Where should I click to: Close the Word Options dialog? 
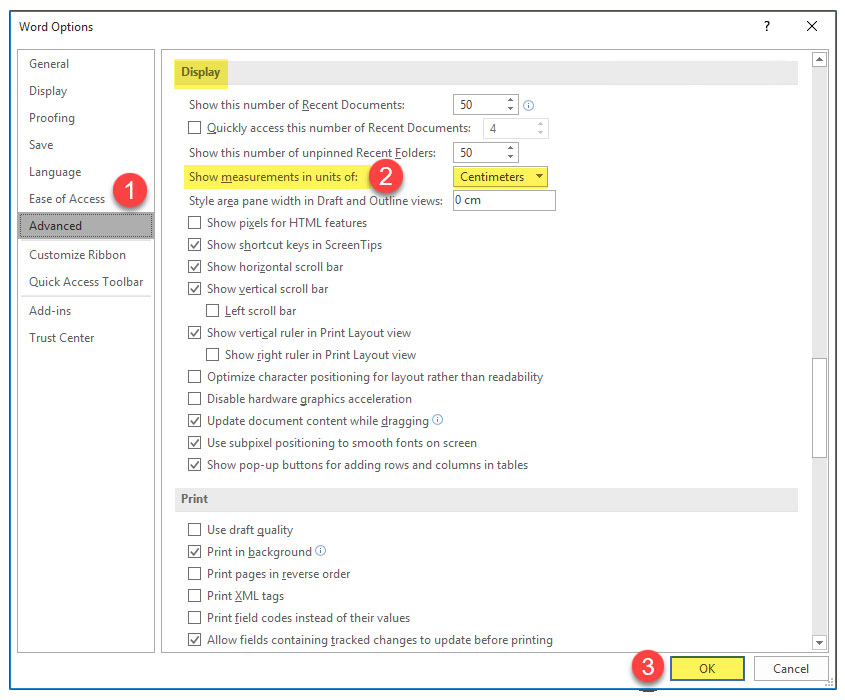pos(812,26)
